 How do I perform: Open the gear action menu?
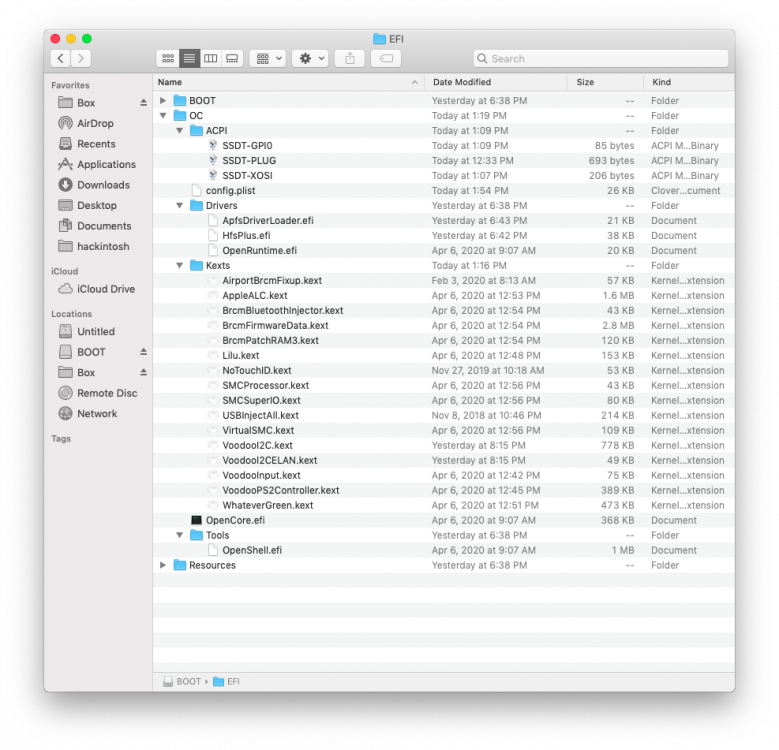tap(311, 59)
